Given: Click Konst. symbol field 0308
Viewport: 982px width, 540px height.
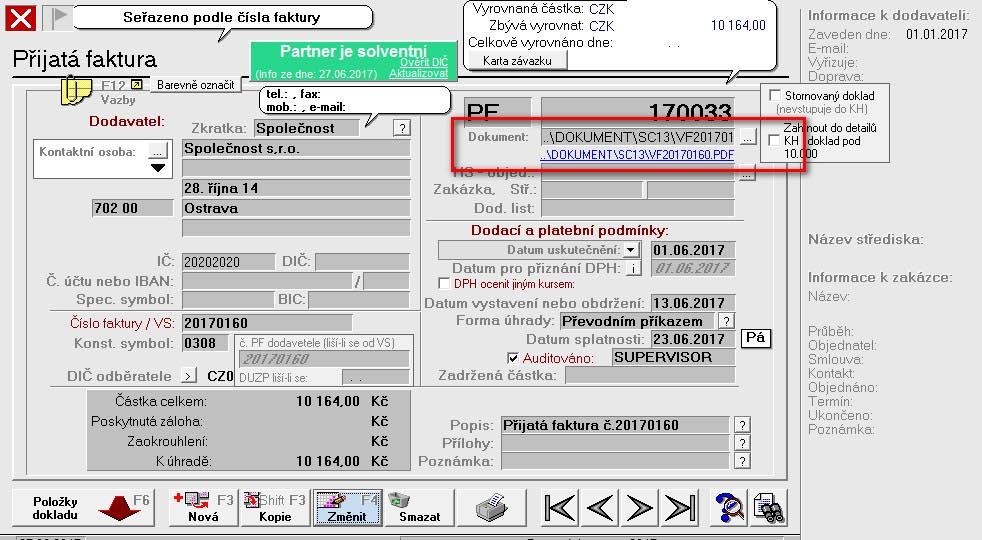Looking at the screenshot, I should 207,343.
